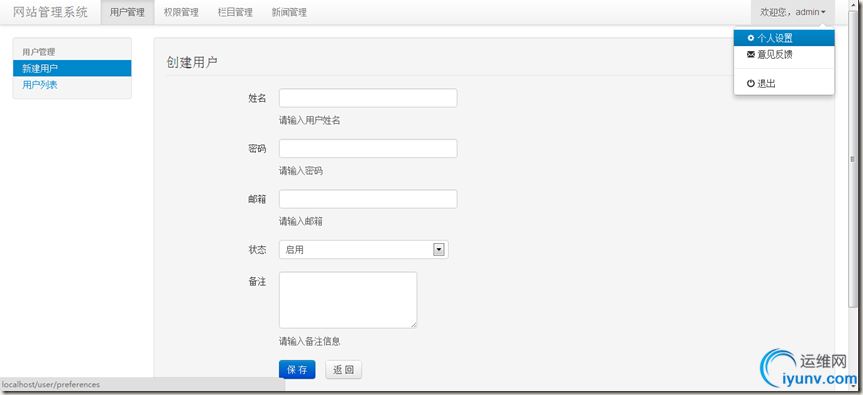
Task: Click the power icon beside 退出
Action: (x=751, y=84)
